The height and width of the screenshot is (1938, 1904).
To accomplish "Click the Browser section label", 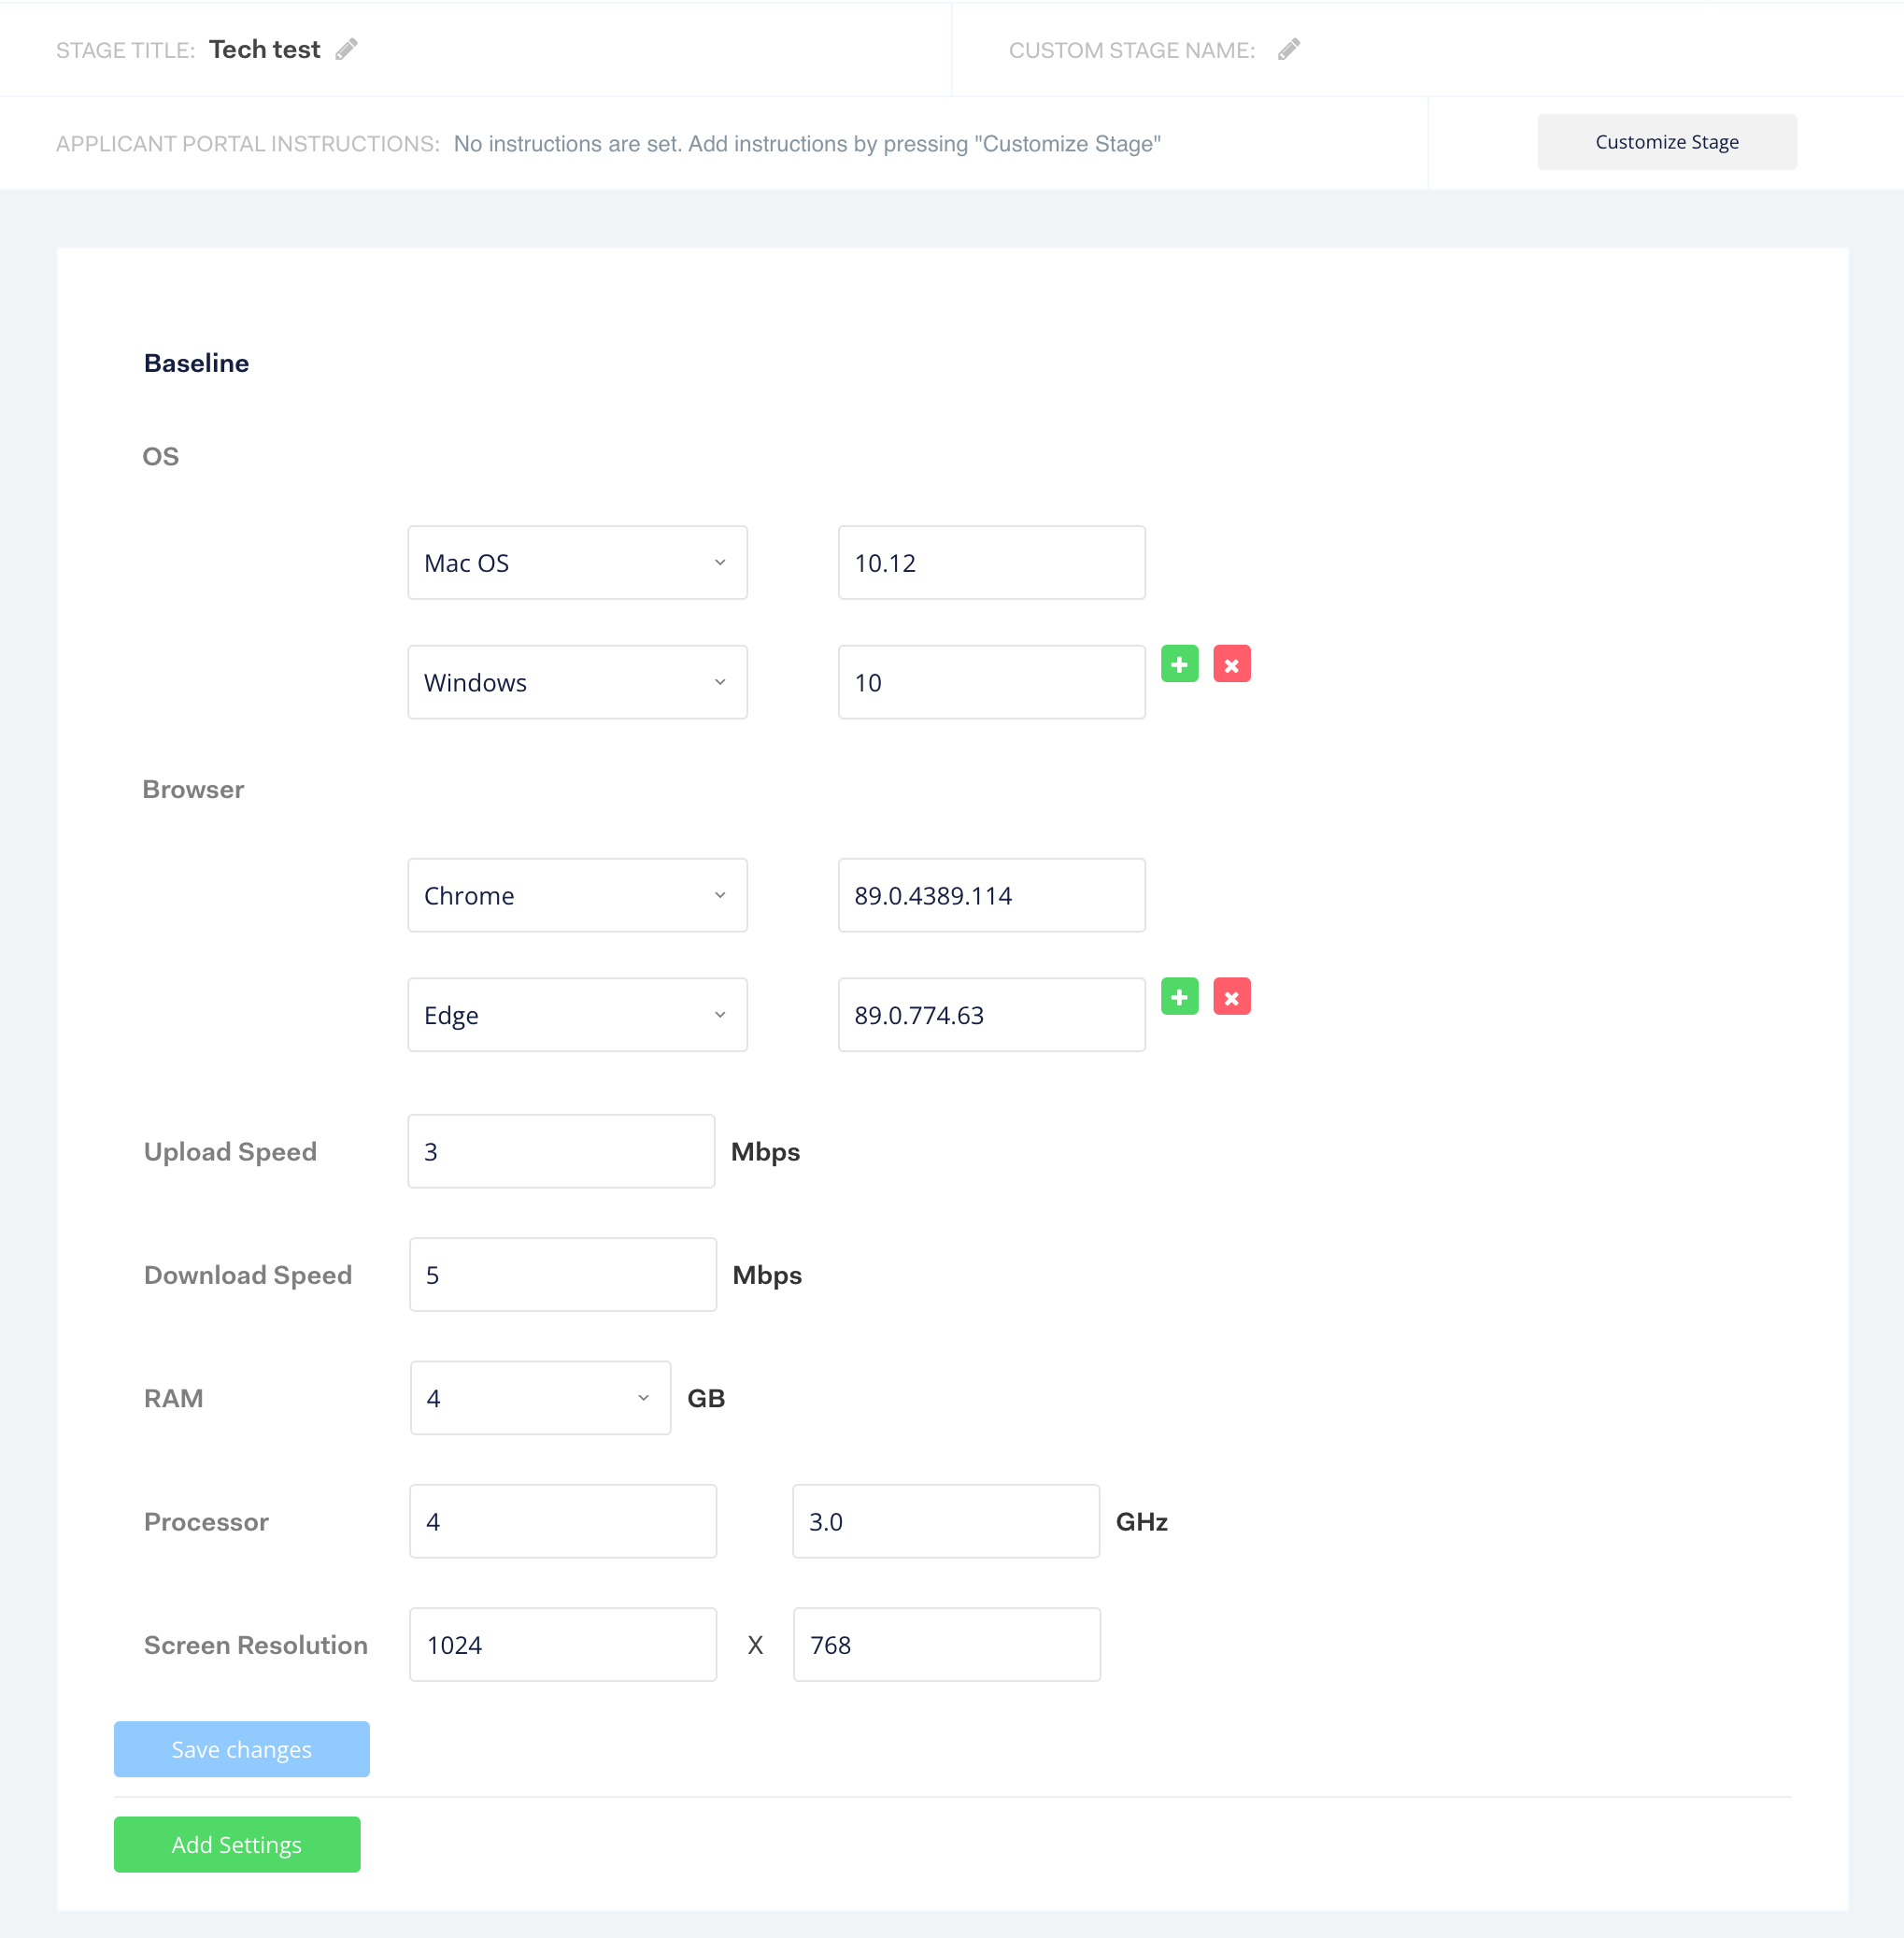I will [x=193, y=789].
